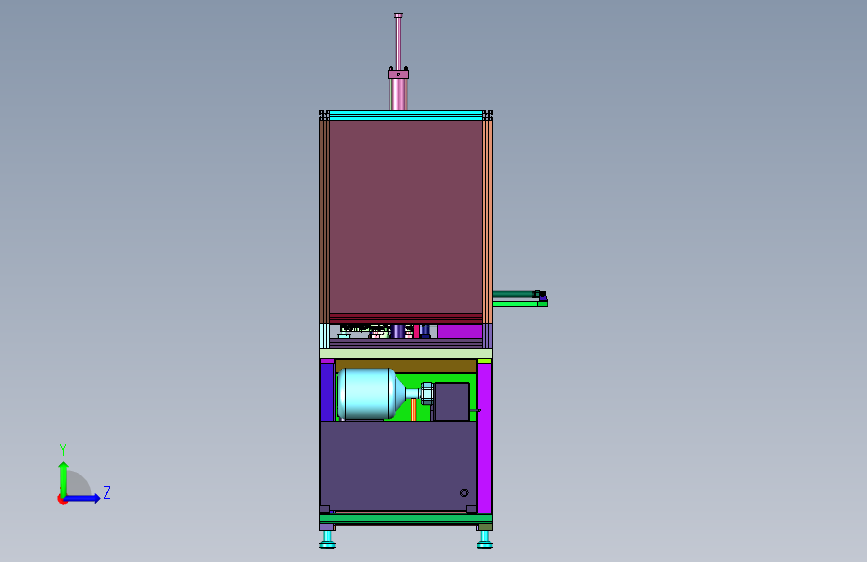Select the large maroon enclosure panel

[406, 217]
